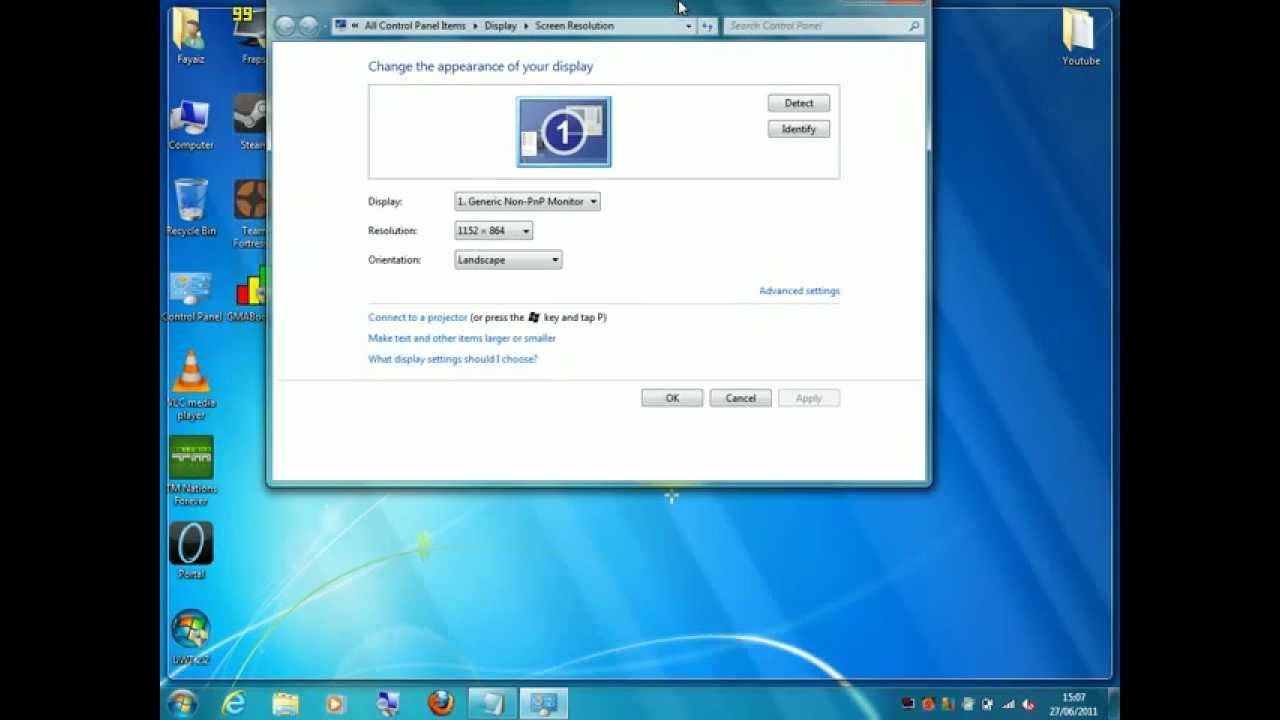Click the Cancel button
The height and width of the screenshot is (720, 1280).
click(x=740, y=398)
